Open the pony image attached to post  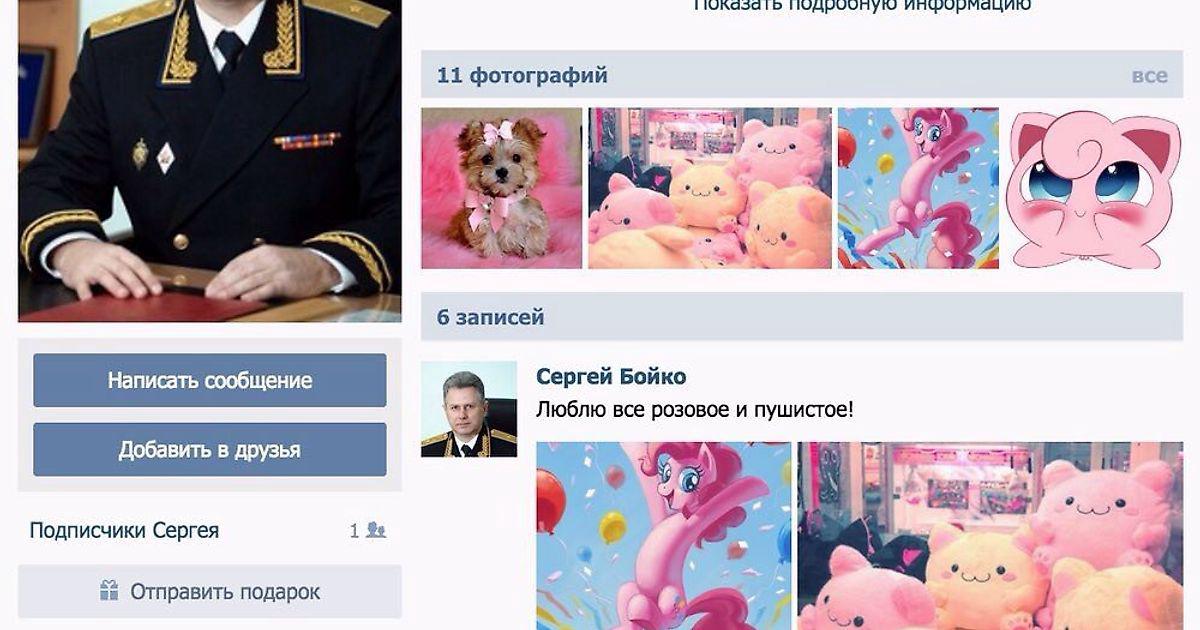tap(664, 536)
